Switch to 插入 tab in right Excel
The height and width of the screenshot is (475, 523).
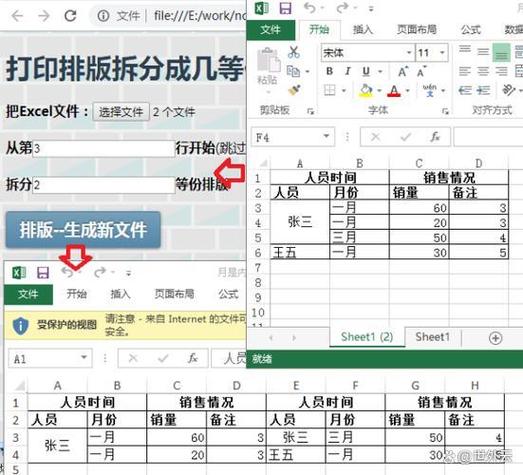363,30
